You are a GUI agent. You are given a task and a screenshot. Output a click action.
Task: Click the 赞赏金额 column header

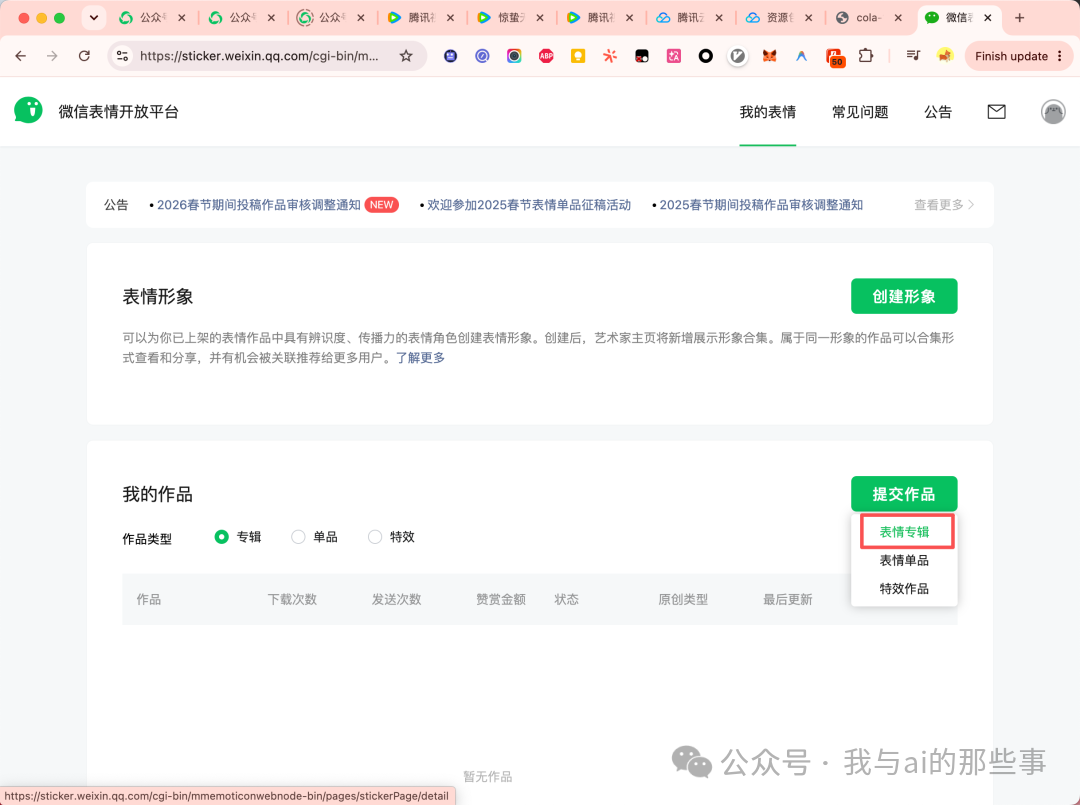point(501,599)
